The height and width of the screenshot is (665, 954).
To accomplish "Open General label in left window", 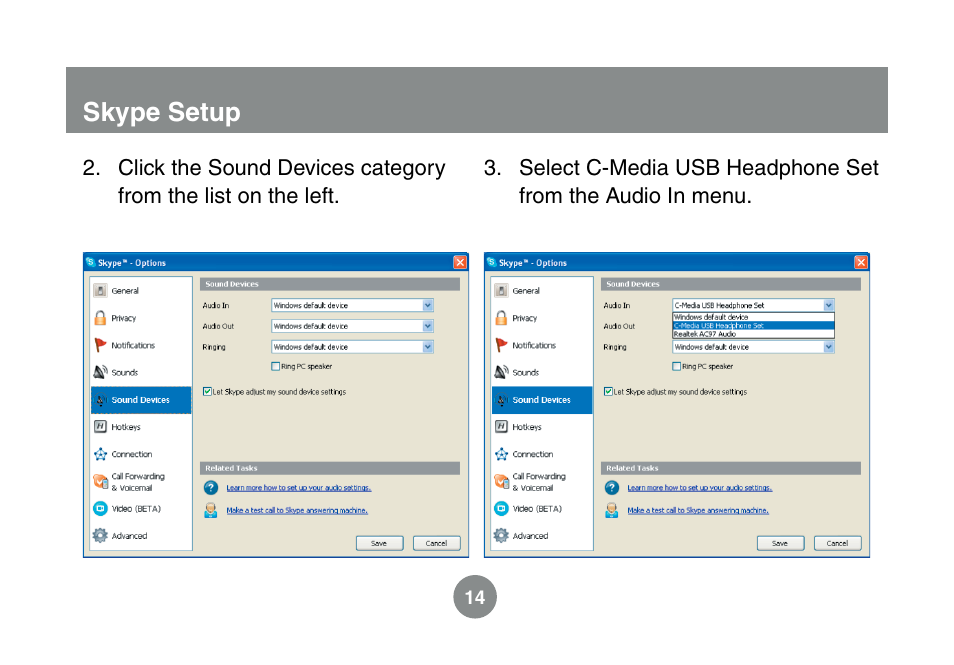I will [125, 291].
